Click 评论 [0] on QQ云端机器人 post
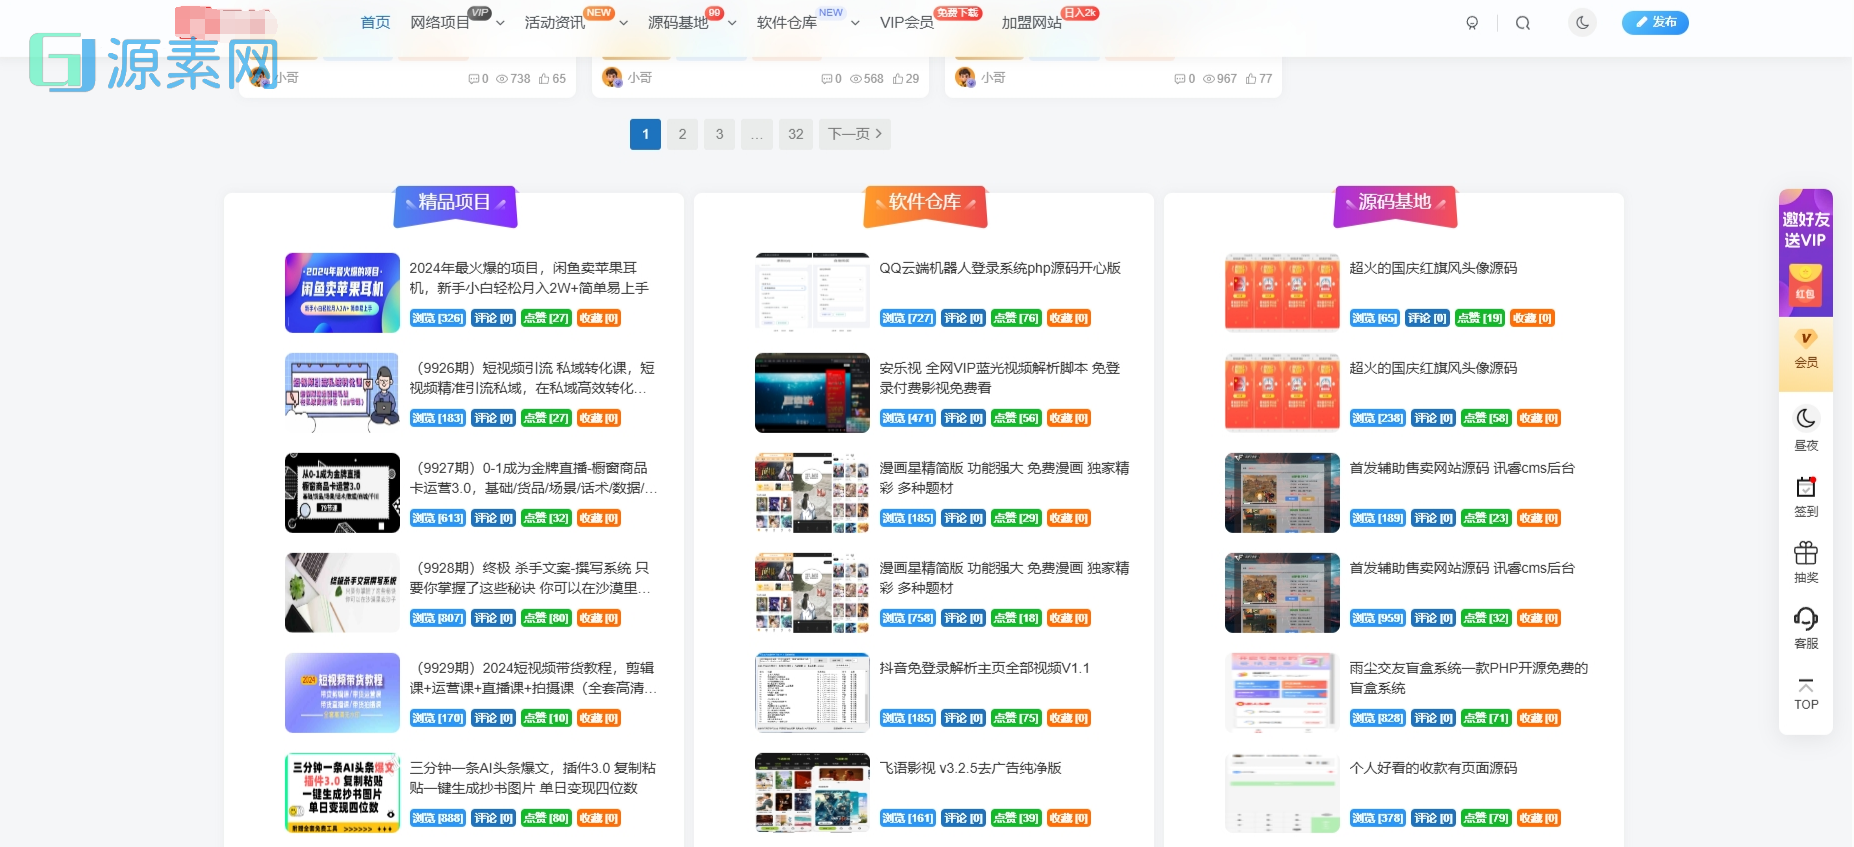This screenshot has height=847, width=1854. pos(963,318)
